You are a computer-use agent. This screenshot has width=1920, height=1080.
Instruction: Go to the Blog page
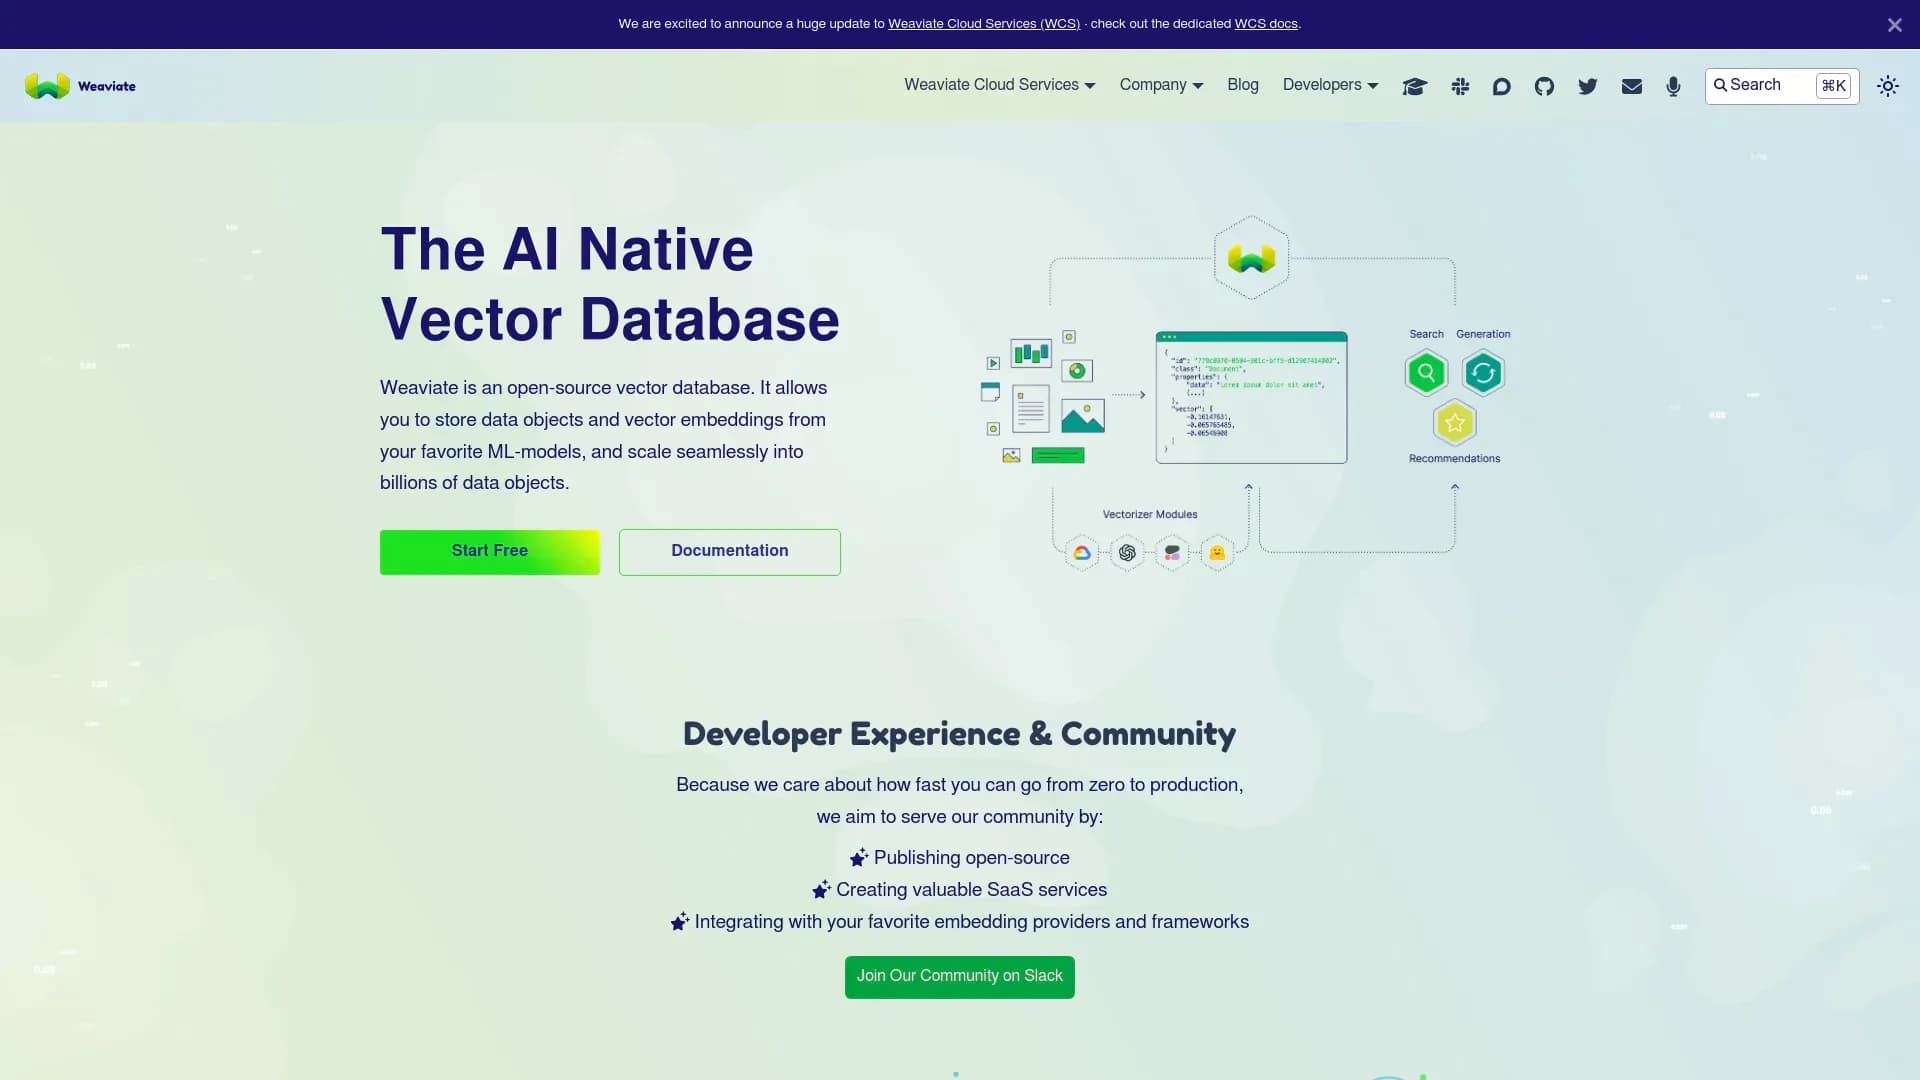point(1242,85)
